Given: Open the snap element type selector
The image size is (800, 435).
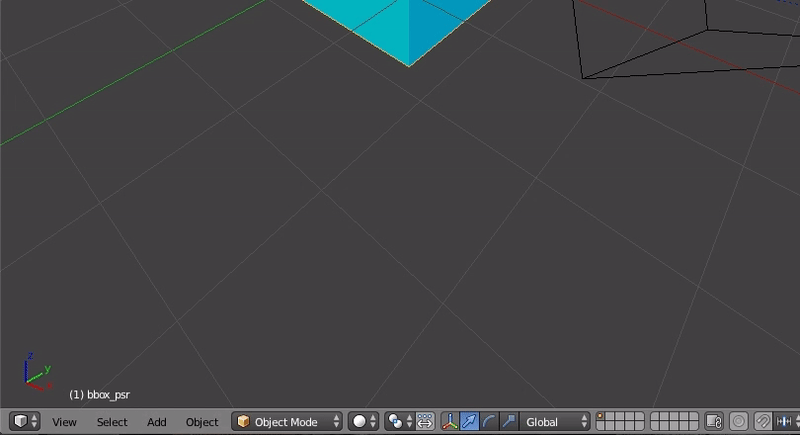Looking at the screenshot, I should point(787,422).
